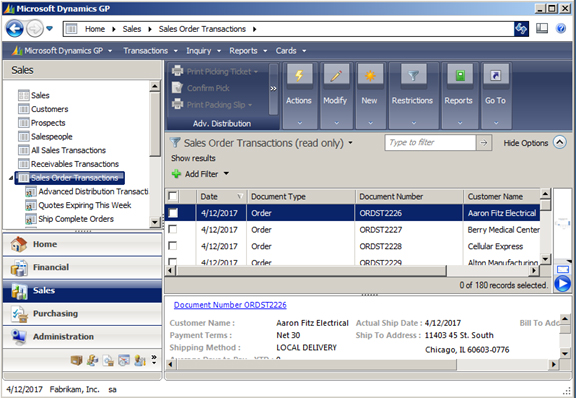Click the New starburst icon
This screenshot has width=576, height=398.
(x=370, y=75)
